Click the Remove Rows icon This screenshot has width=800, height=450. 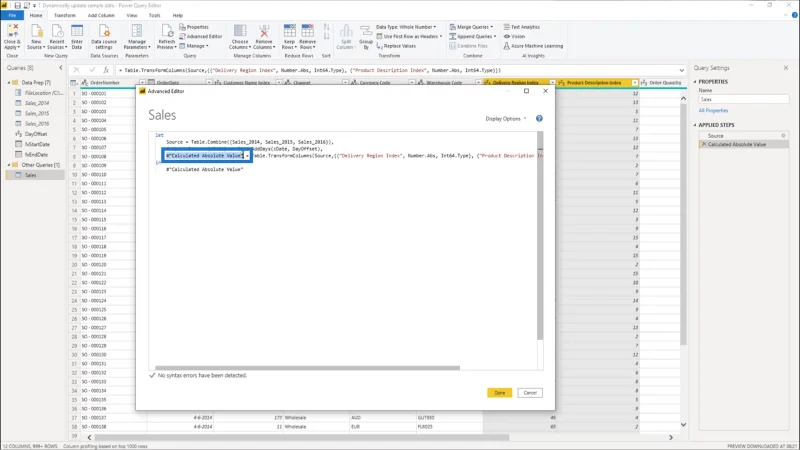[307, 36]
